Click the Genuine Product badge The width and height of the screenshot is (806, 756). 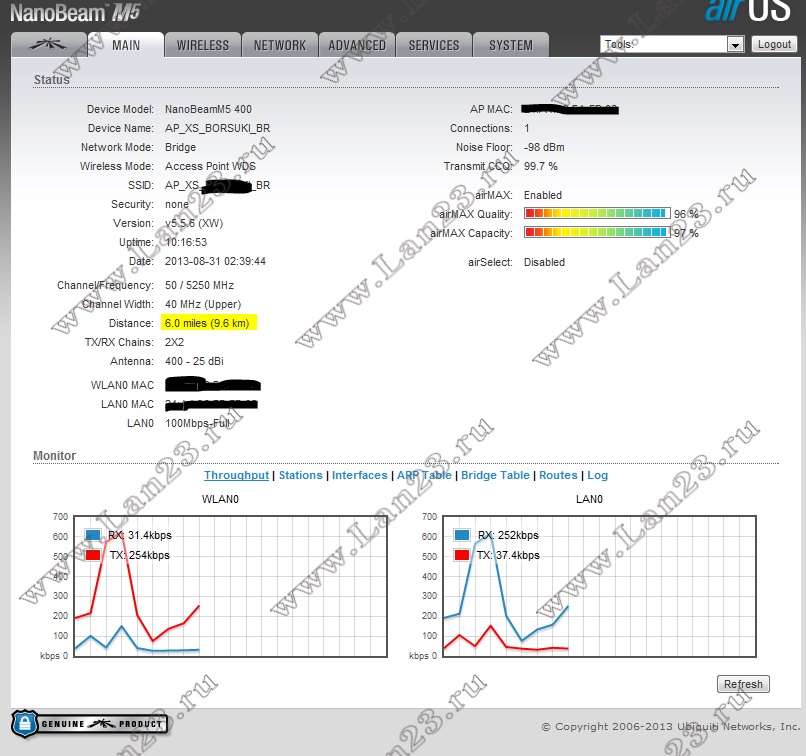[89, 724]
